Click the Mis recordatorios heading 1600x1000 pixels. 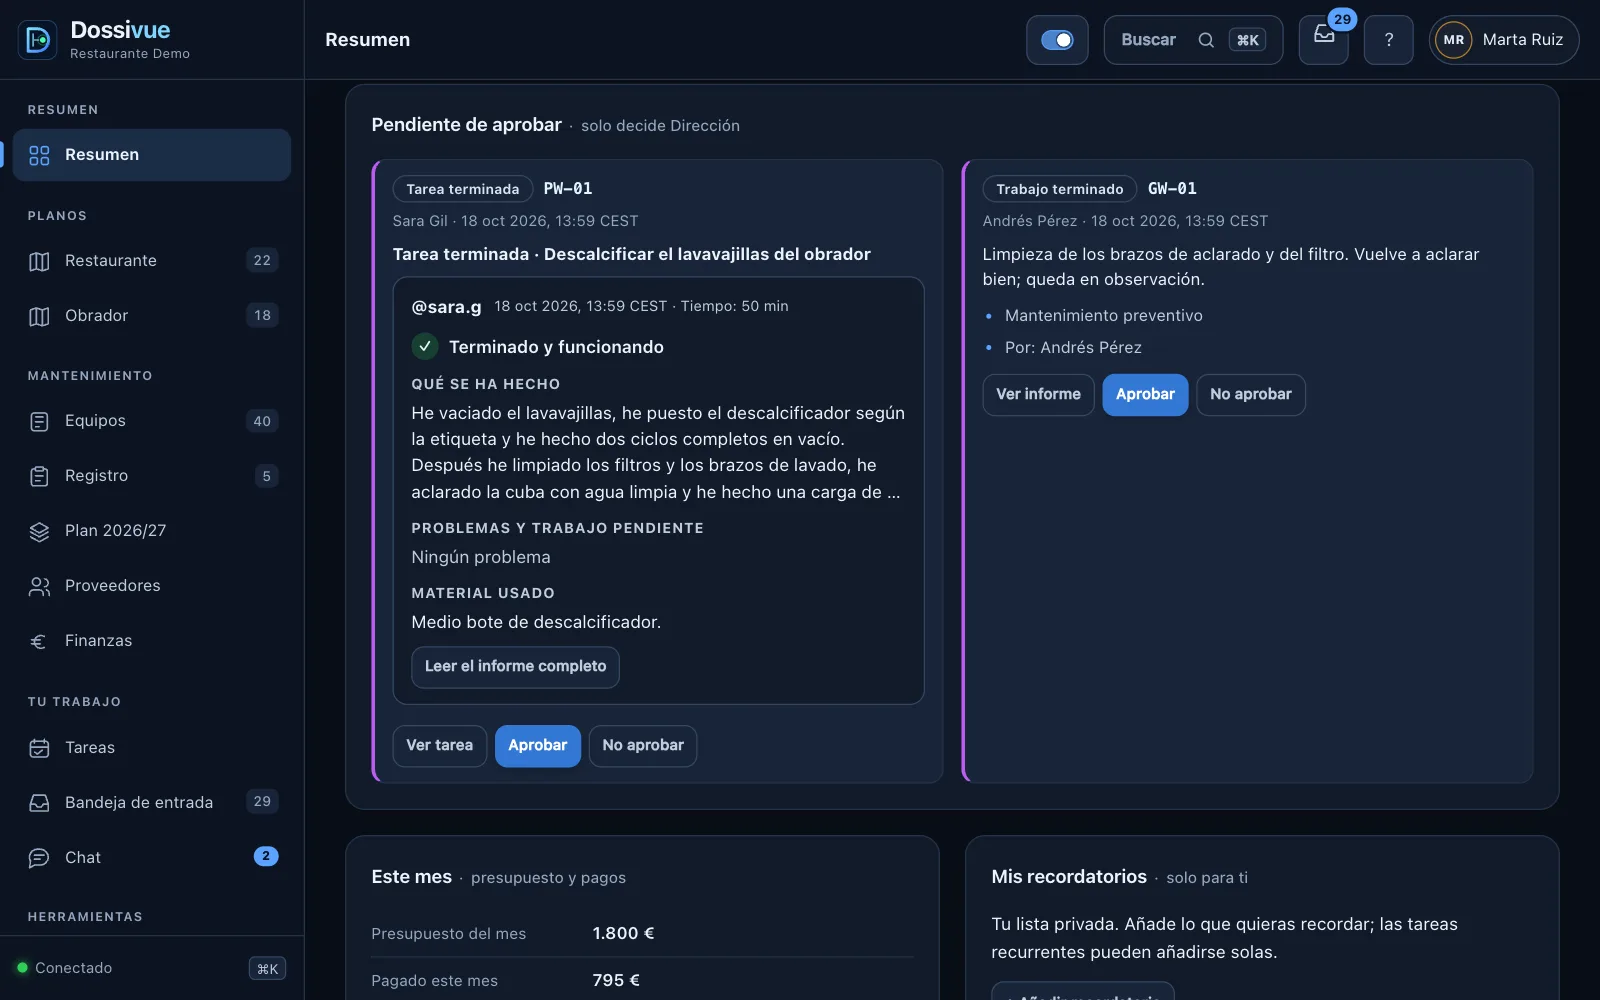pos(1069,877)
